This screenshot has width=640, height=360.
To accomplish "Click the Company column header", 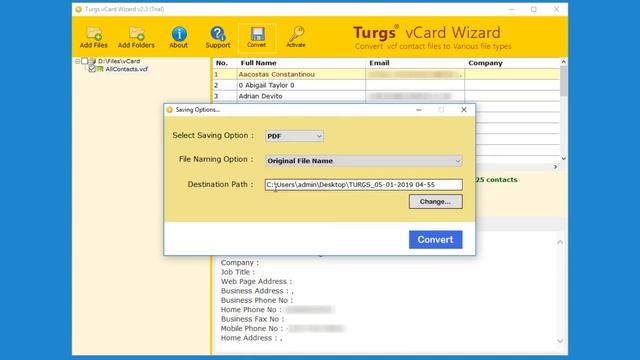I will (x=512, y=63).
